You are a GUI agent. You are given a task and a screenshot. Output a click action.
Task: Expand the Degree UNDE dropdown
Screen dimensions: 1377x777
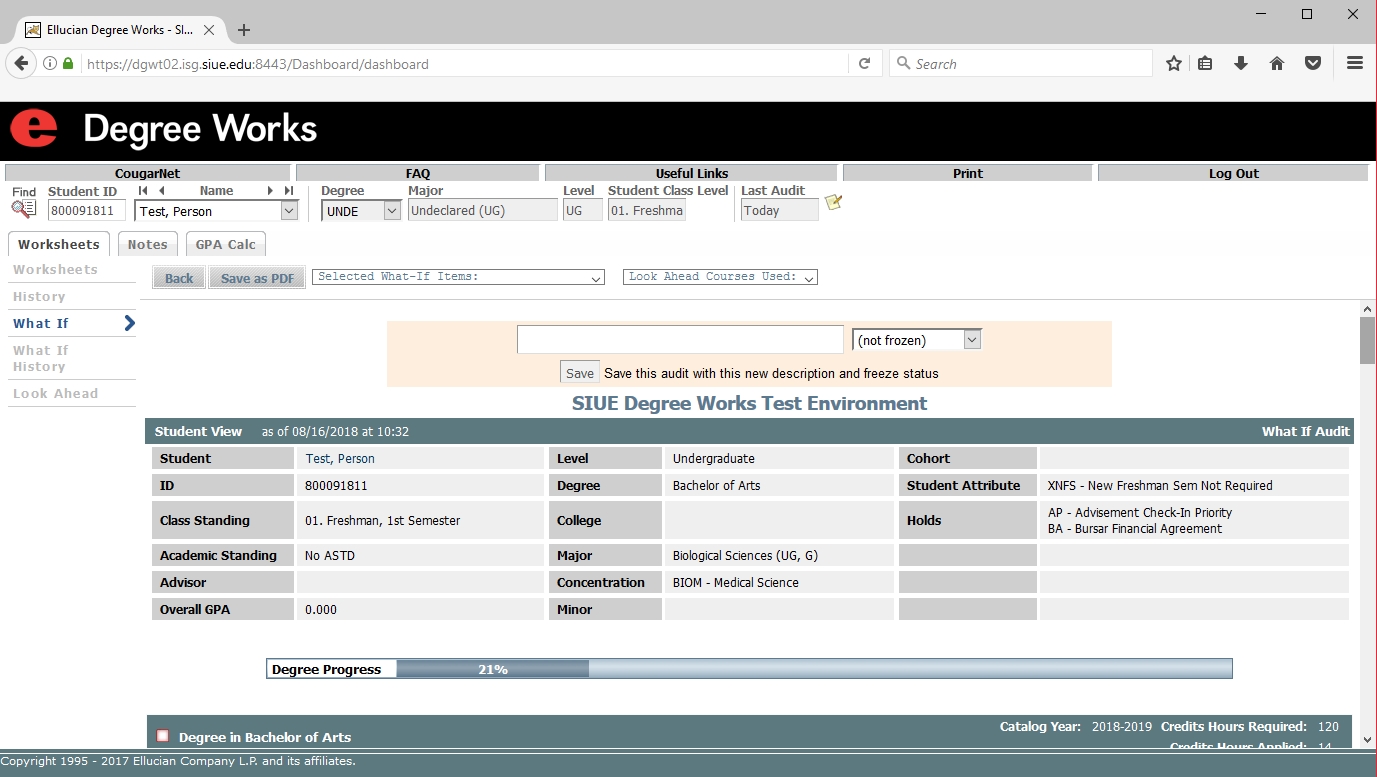click(x=392, y=211)
